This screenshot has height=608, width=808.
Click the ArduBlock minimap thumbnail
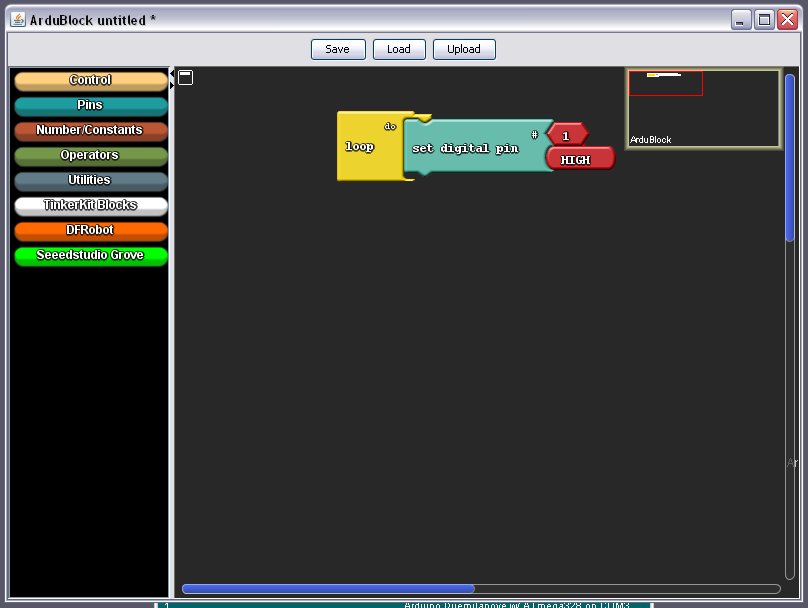[x=703, y=108]
